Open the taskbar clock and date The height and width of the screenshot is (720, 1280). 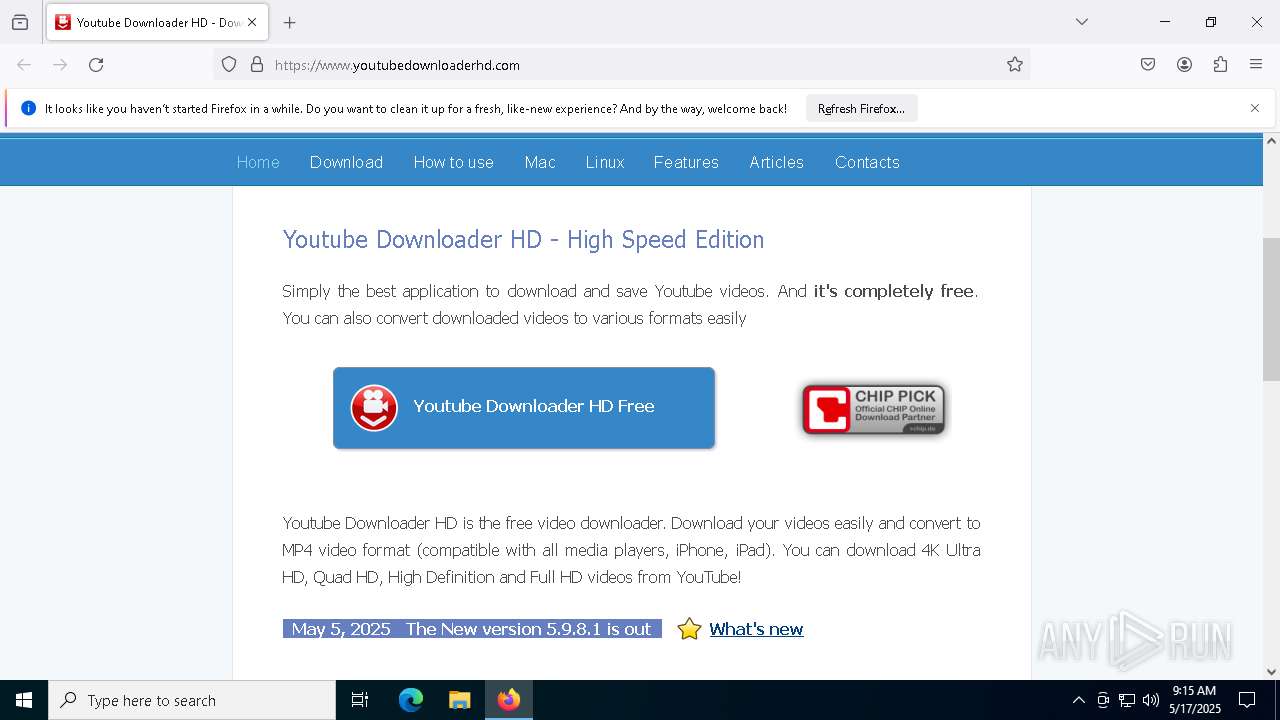1195,700
